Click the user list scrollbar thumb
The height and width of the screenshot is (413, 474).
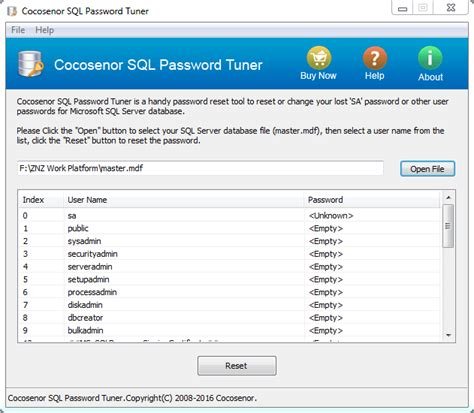[x=448, y=226]
